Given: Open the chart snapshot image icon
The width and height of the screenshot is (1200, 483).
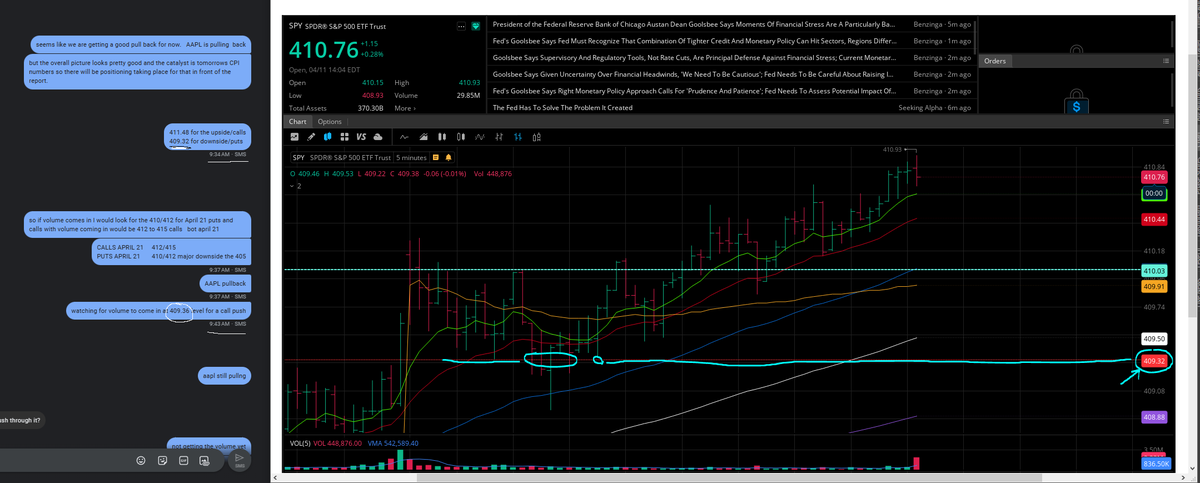Looking at the screenshot, I should coord(294,137).
